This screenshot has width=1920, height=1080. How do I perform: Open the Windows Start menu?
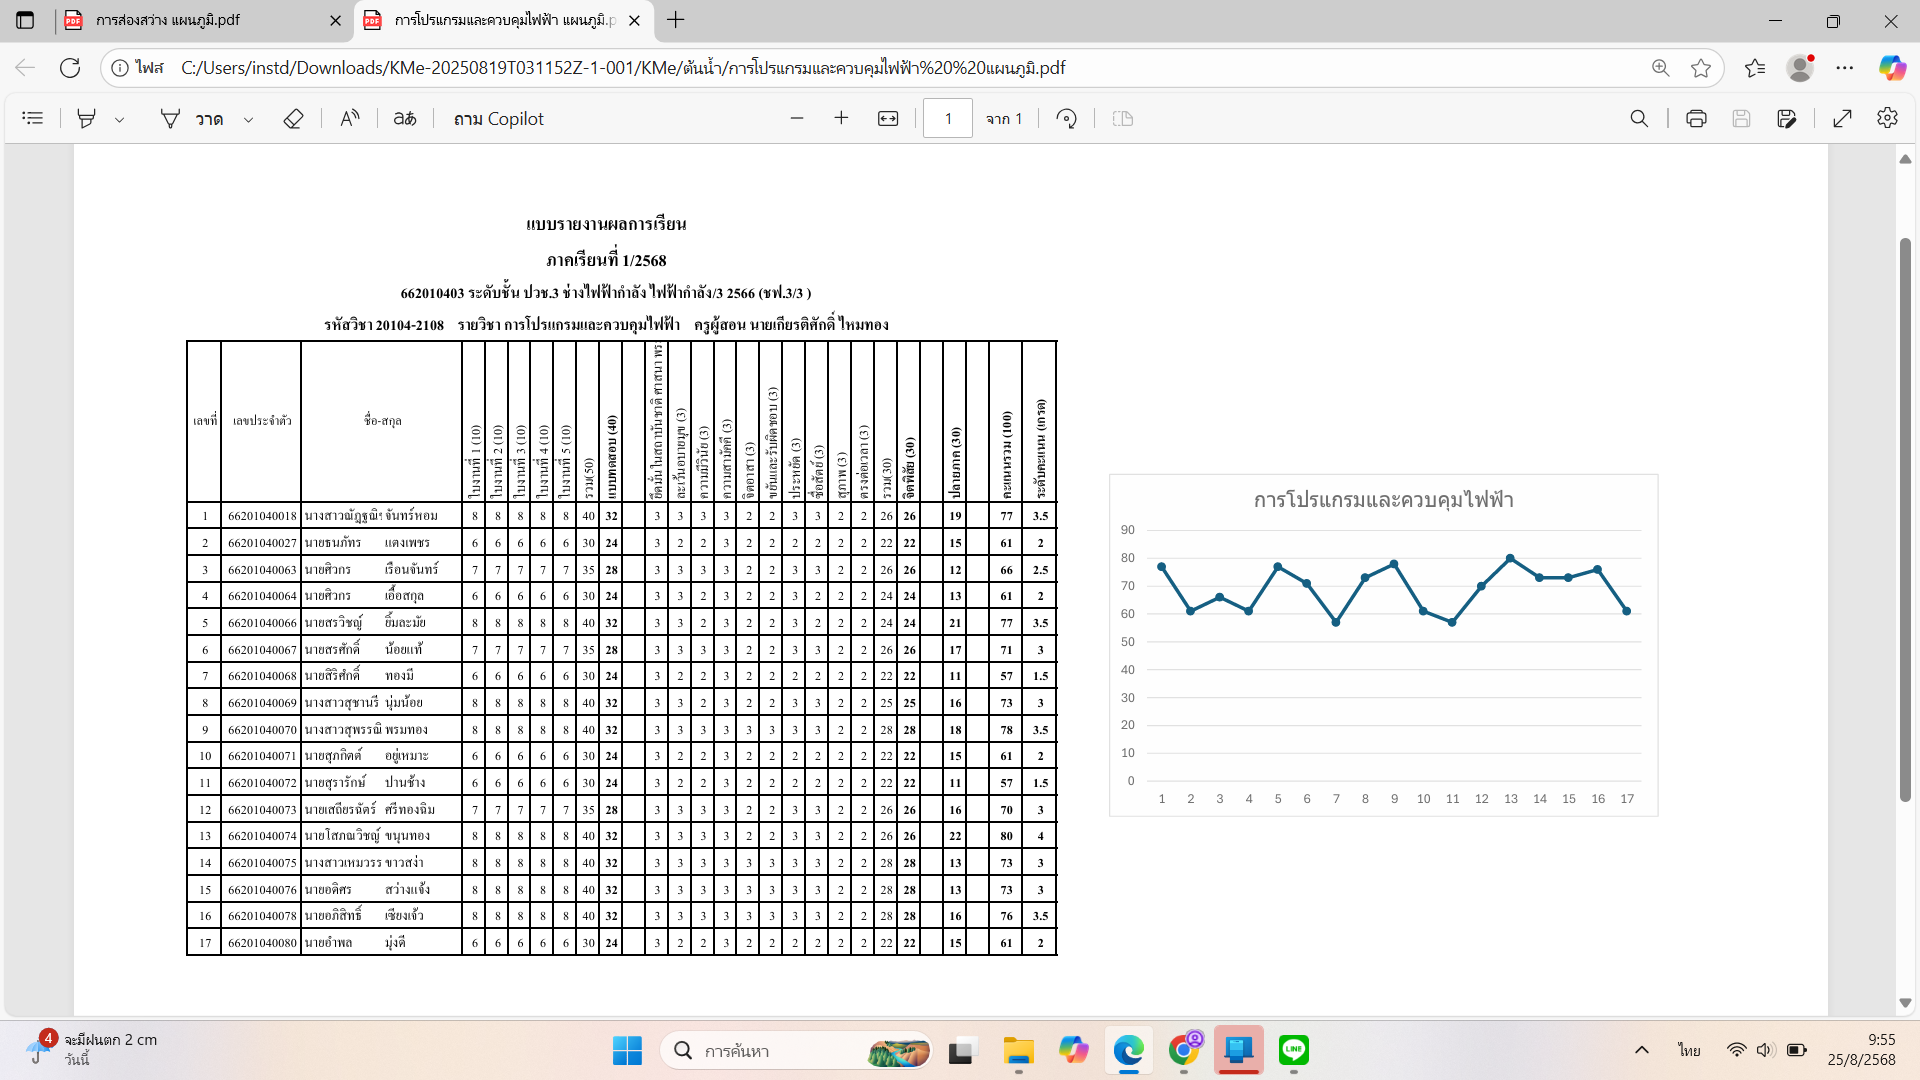[x=627, y=1050]
